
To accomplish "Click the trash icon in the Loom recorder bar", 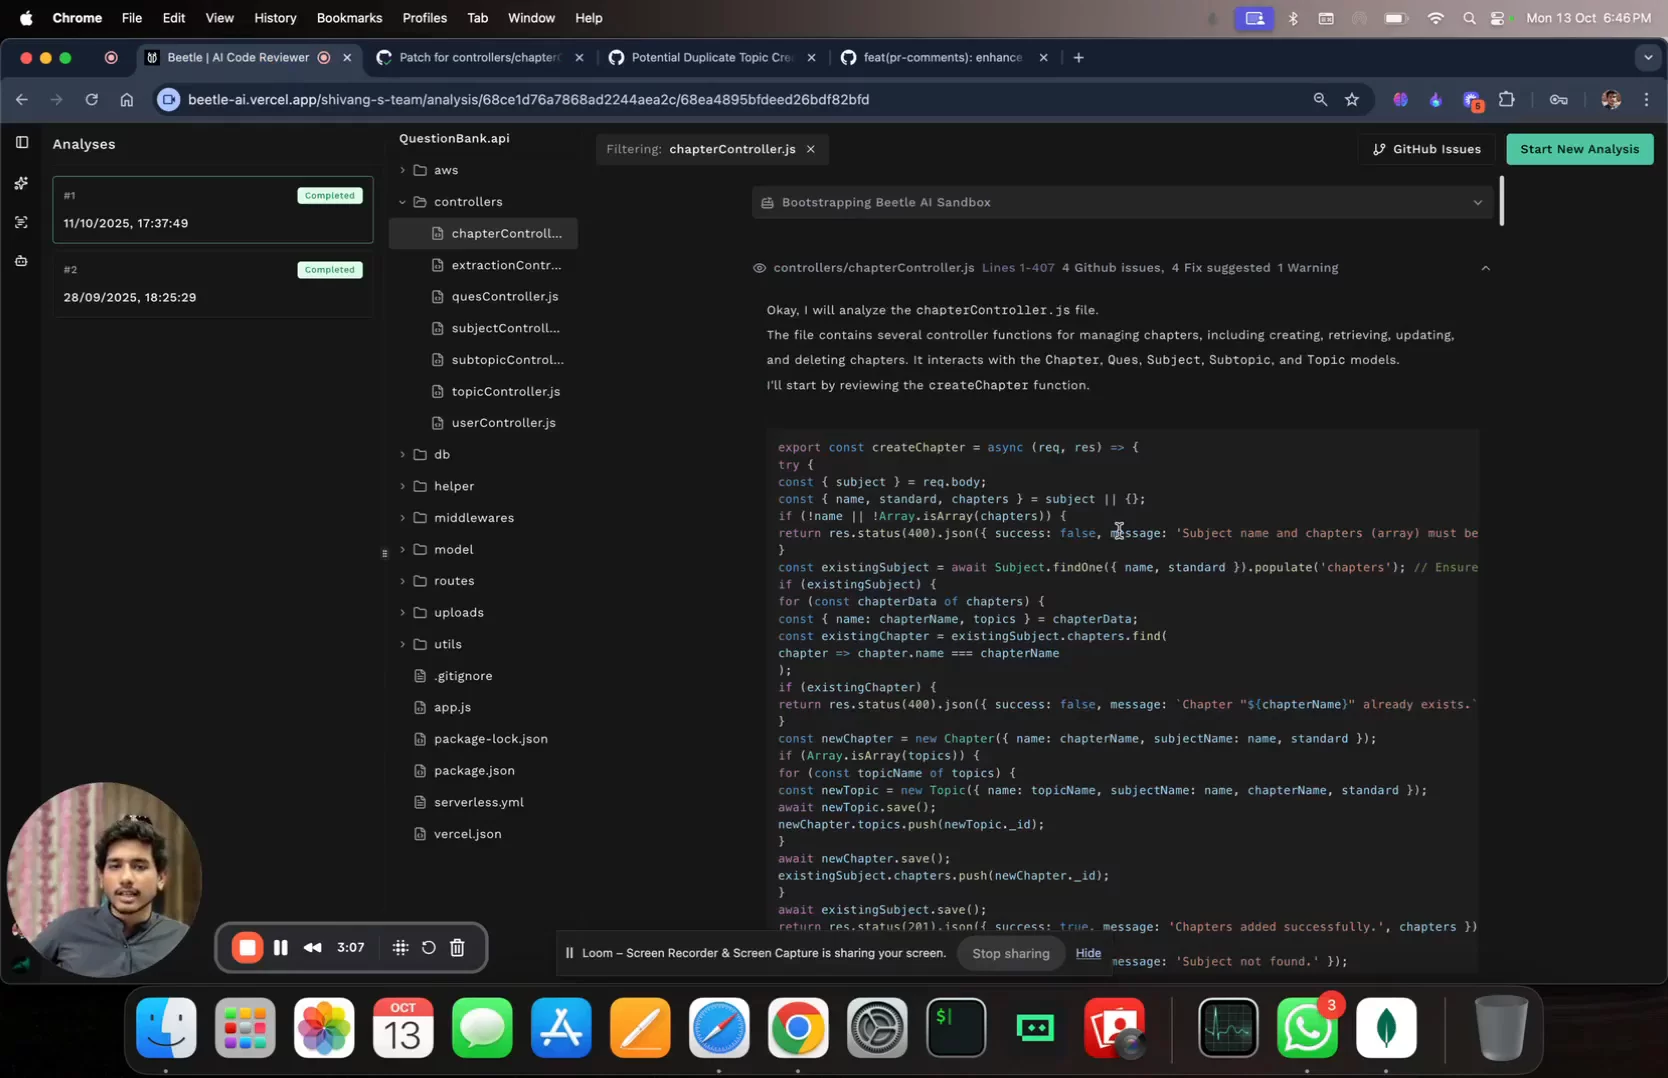I will coord(457,947).
